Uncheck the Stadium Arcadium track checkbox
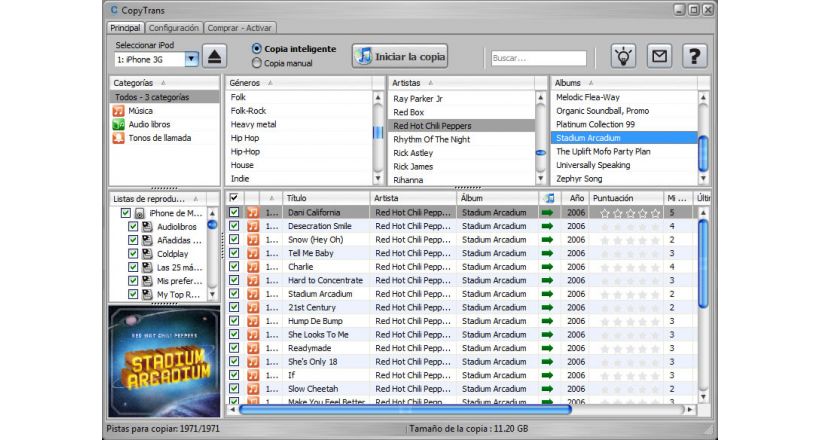This screenshot has width=820, height=440. pyautogui.click(x=234, y=294)
